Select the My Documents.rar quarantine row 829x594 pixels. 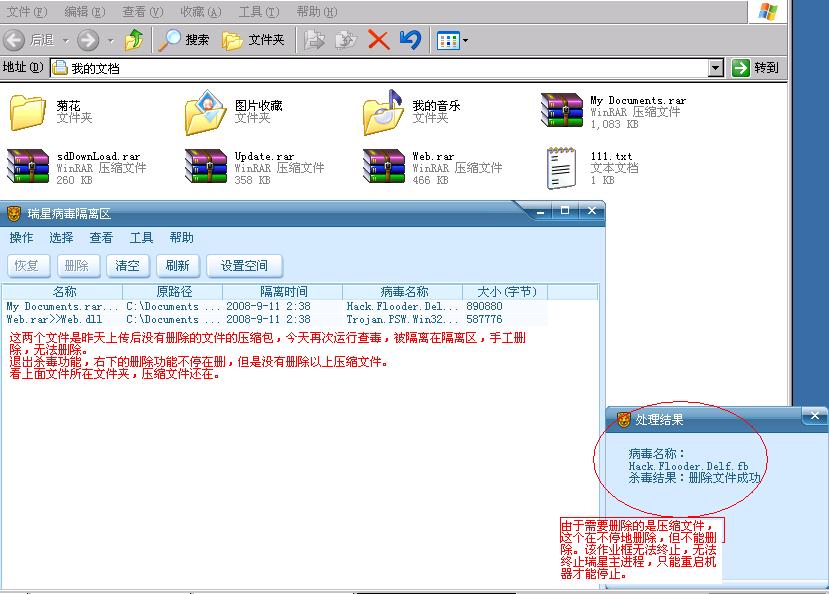pos(276,307)
